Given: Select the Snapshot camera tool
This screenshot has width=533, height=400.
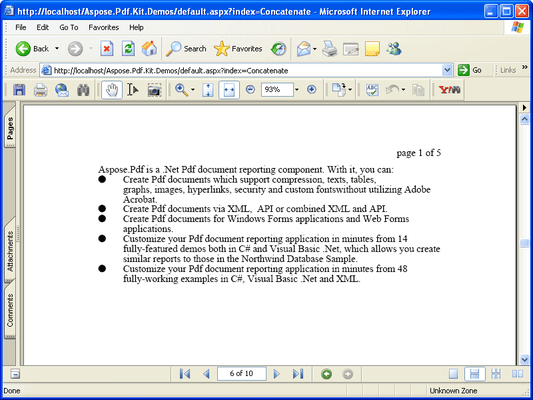Looking at the screenshot, I should pyautogui.click(x=154, y=90).
